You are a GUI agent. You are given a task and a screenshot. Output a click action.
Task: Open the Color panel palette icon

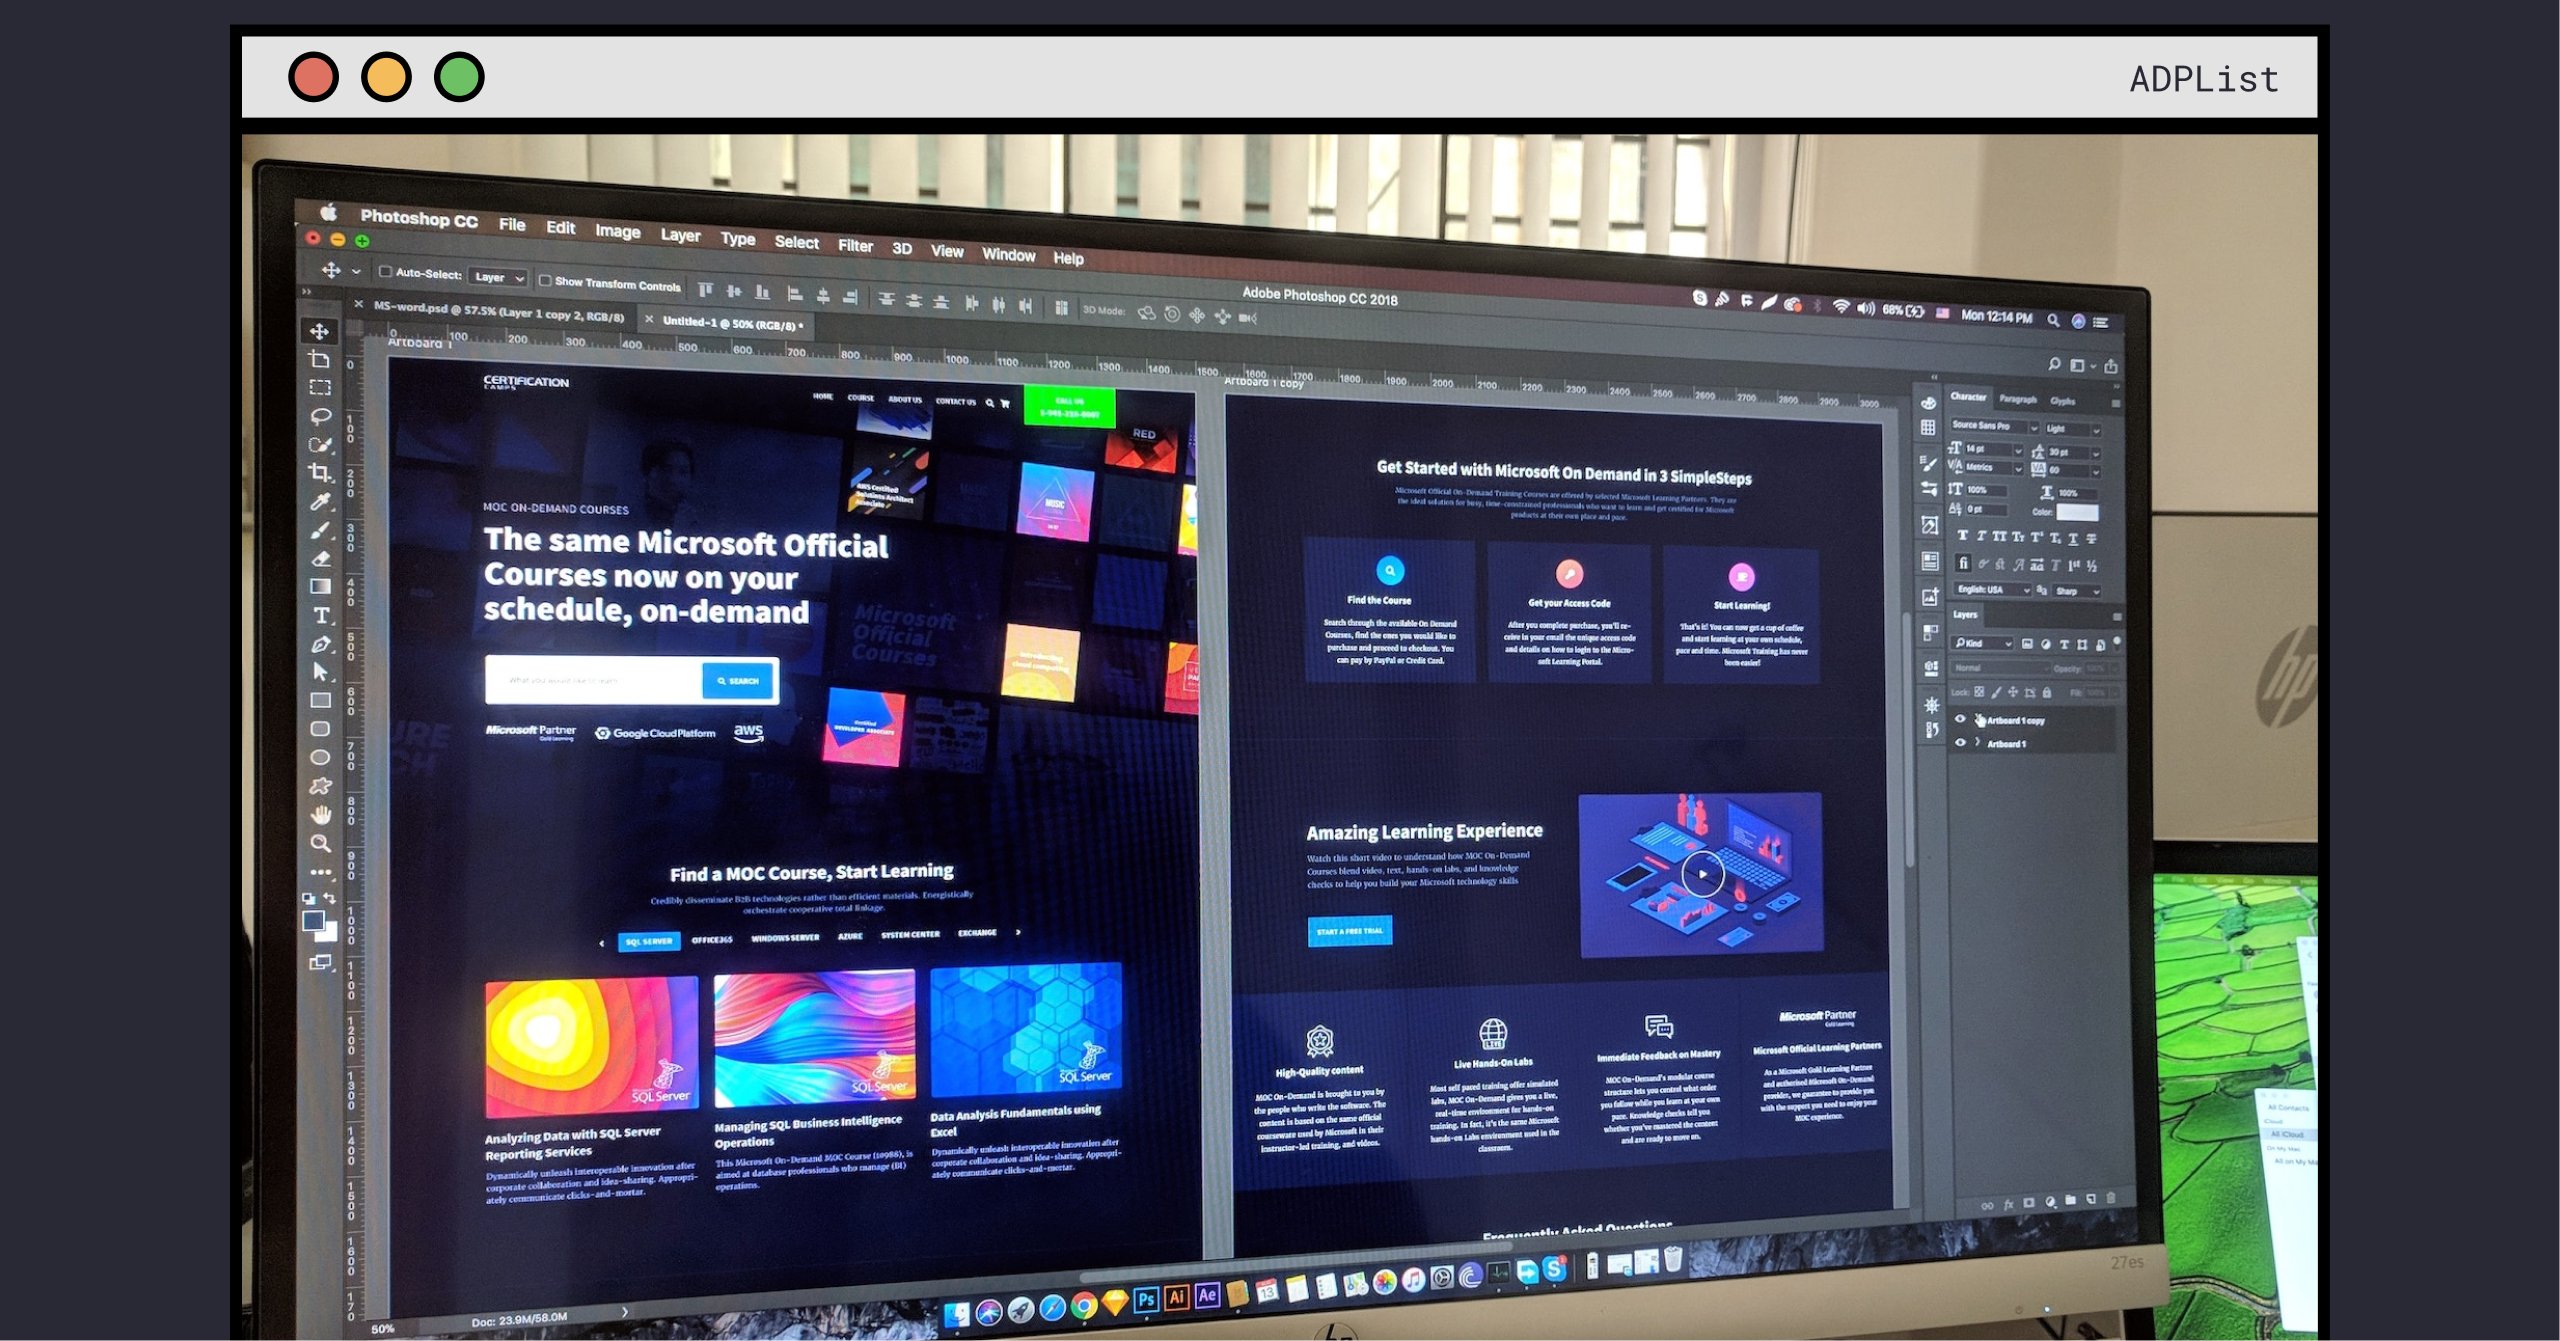tap(1929, 402)
